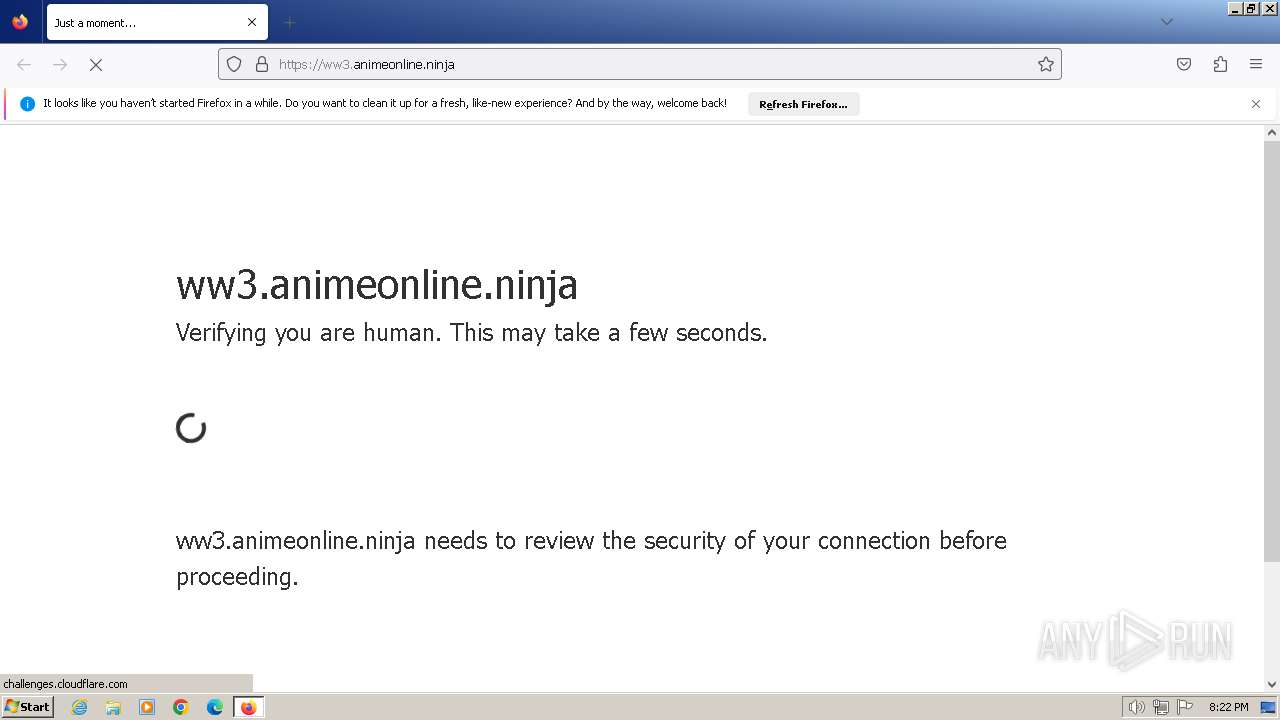This screenshot has height=720, width=1280.
Task: View site security padlock info
Action: [x=262, y=64]
